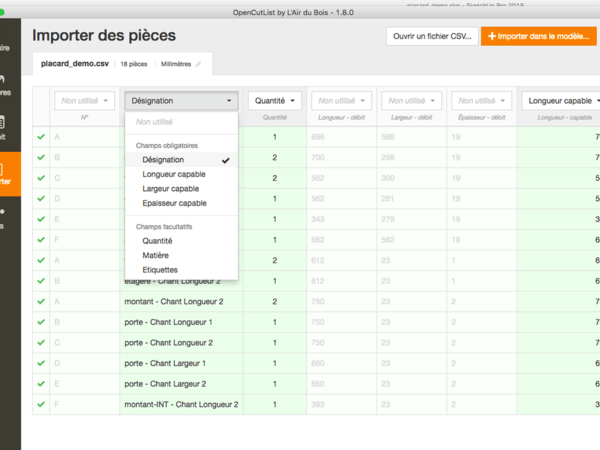The width and height of the screenshot is (600, 450).
Task: Click the green checkmark in the 696 row
Action: [x=41, y=137]
